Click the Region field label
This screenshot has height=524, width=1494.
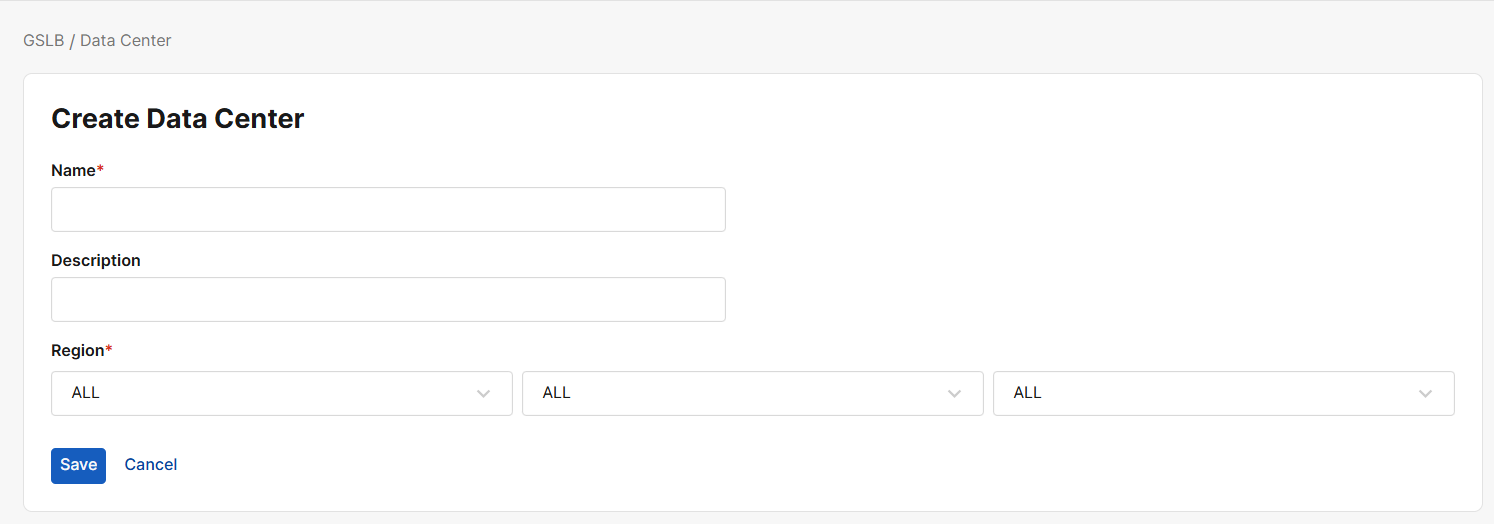coord(78,350)
